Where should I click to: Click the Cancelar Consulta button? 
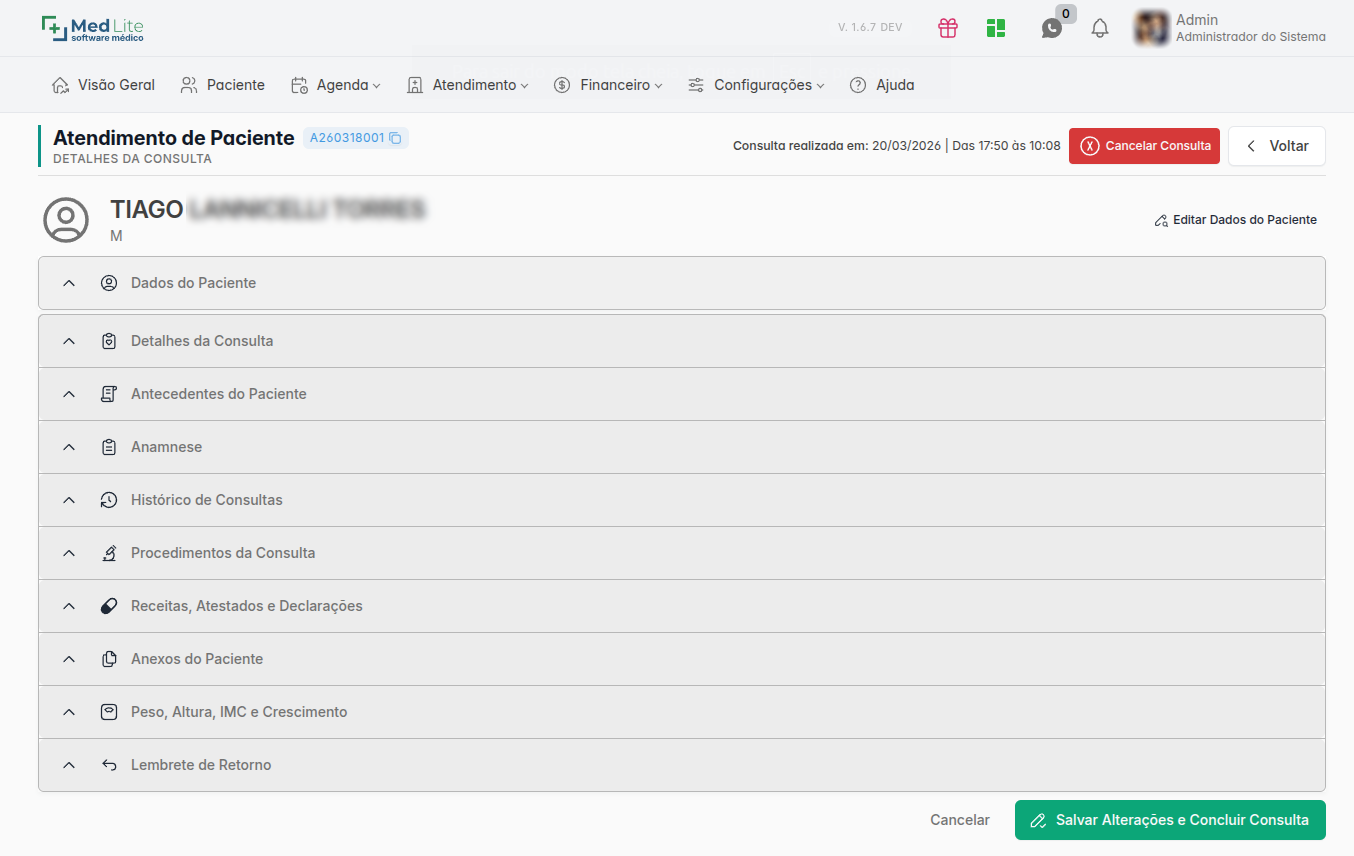[x=1144, y=146]
